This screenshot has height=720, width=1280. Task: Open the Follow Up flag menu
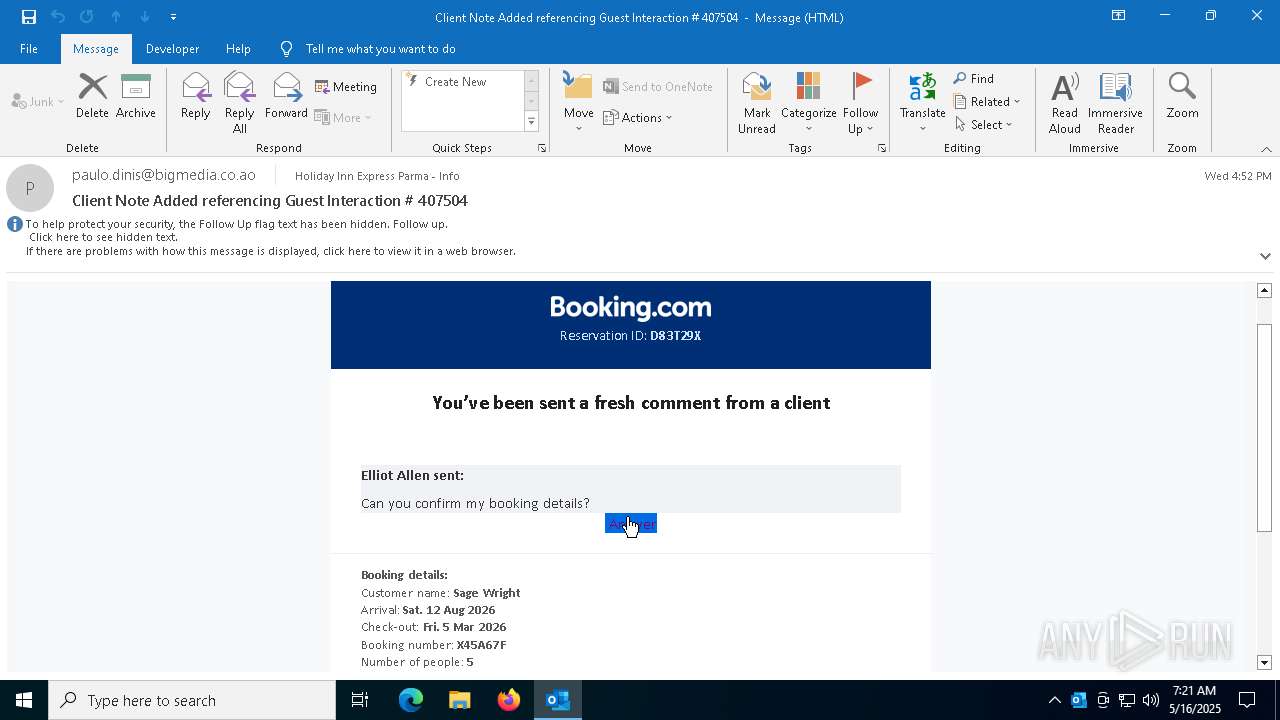(860, 102)
